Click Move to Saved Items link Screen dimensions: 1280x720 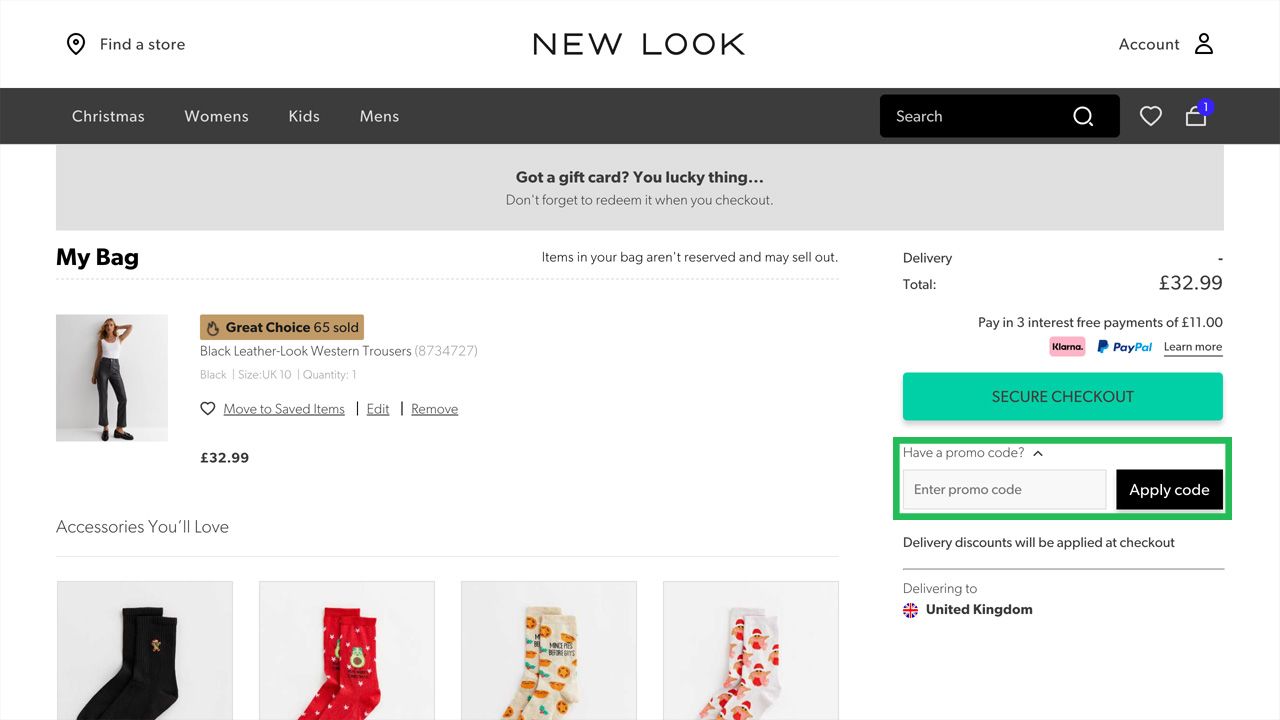point(284,409)
